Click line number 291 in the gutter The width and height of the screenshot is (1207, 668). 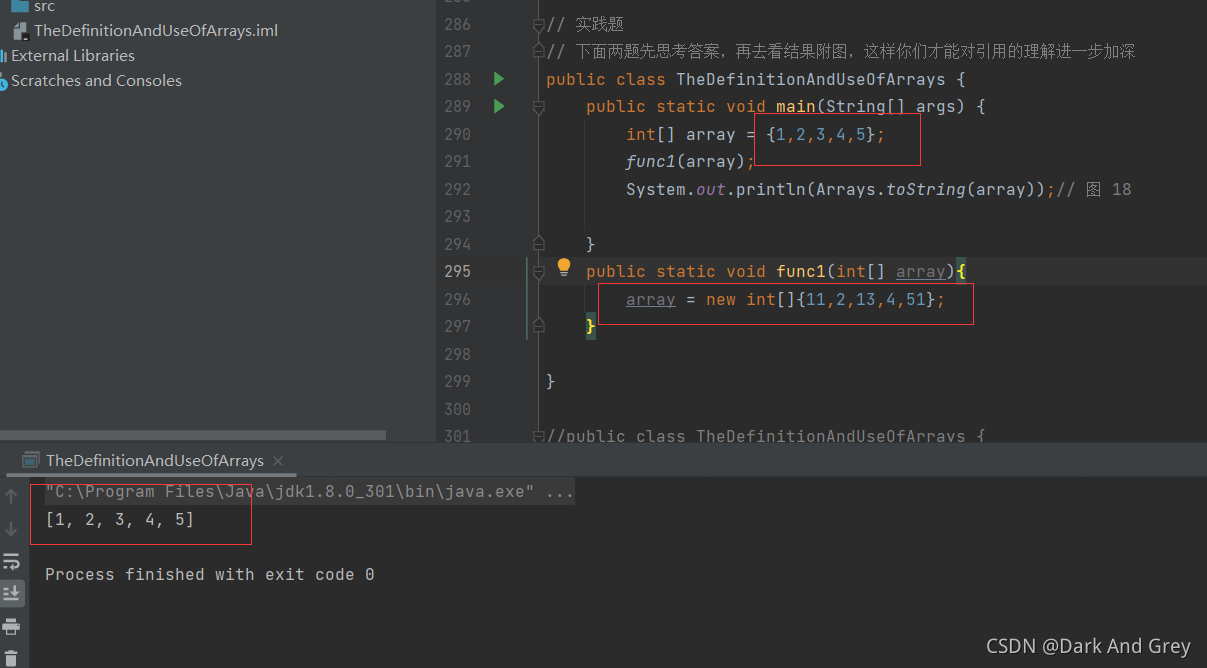(x=457, y=161)
